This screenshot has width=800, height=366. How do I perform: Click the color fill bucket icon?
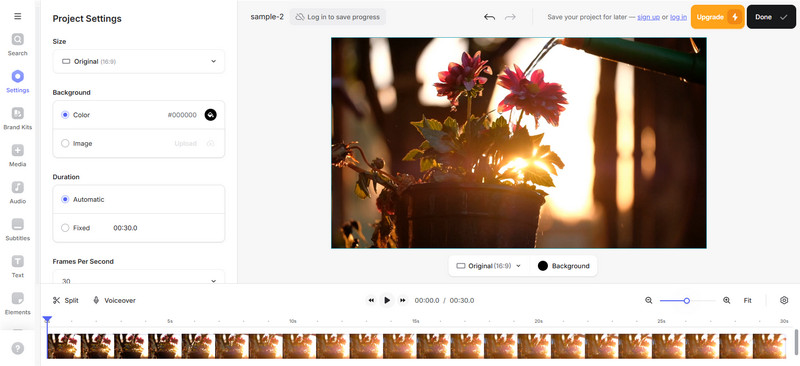tap(210, 115)
